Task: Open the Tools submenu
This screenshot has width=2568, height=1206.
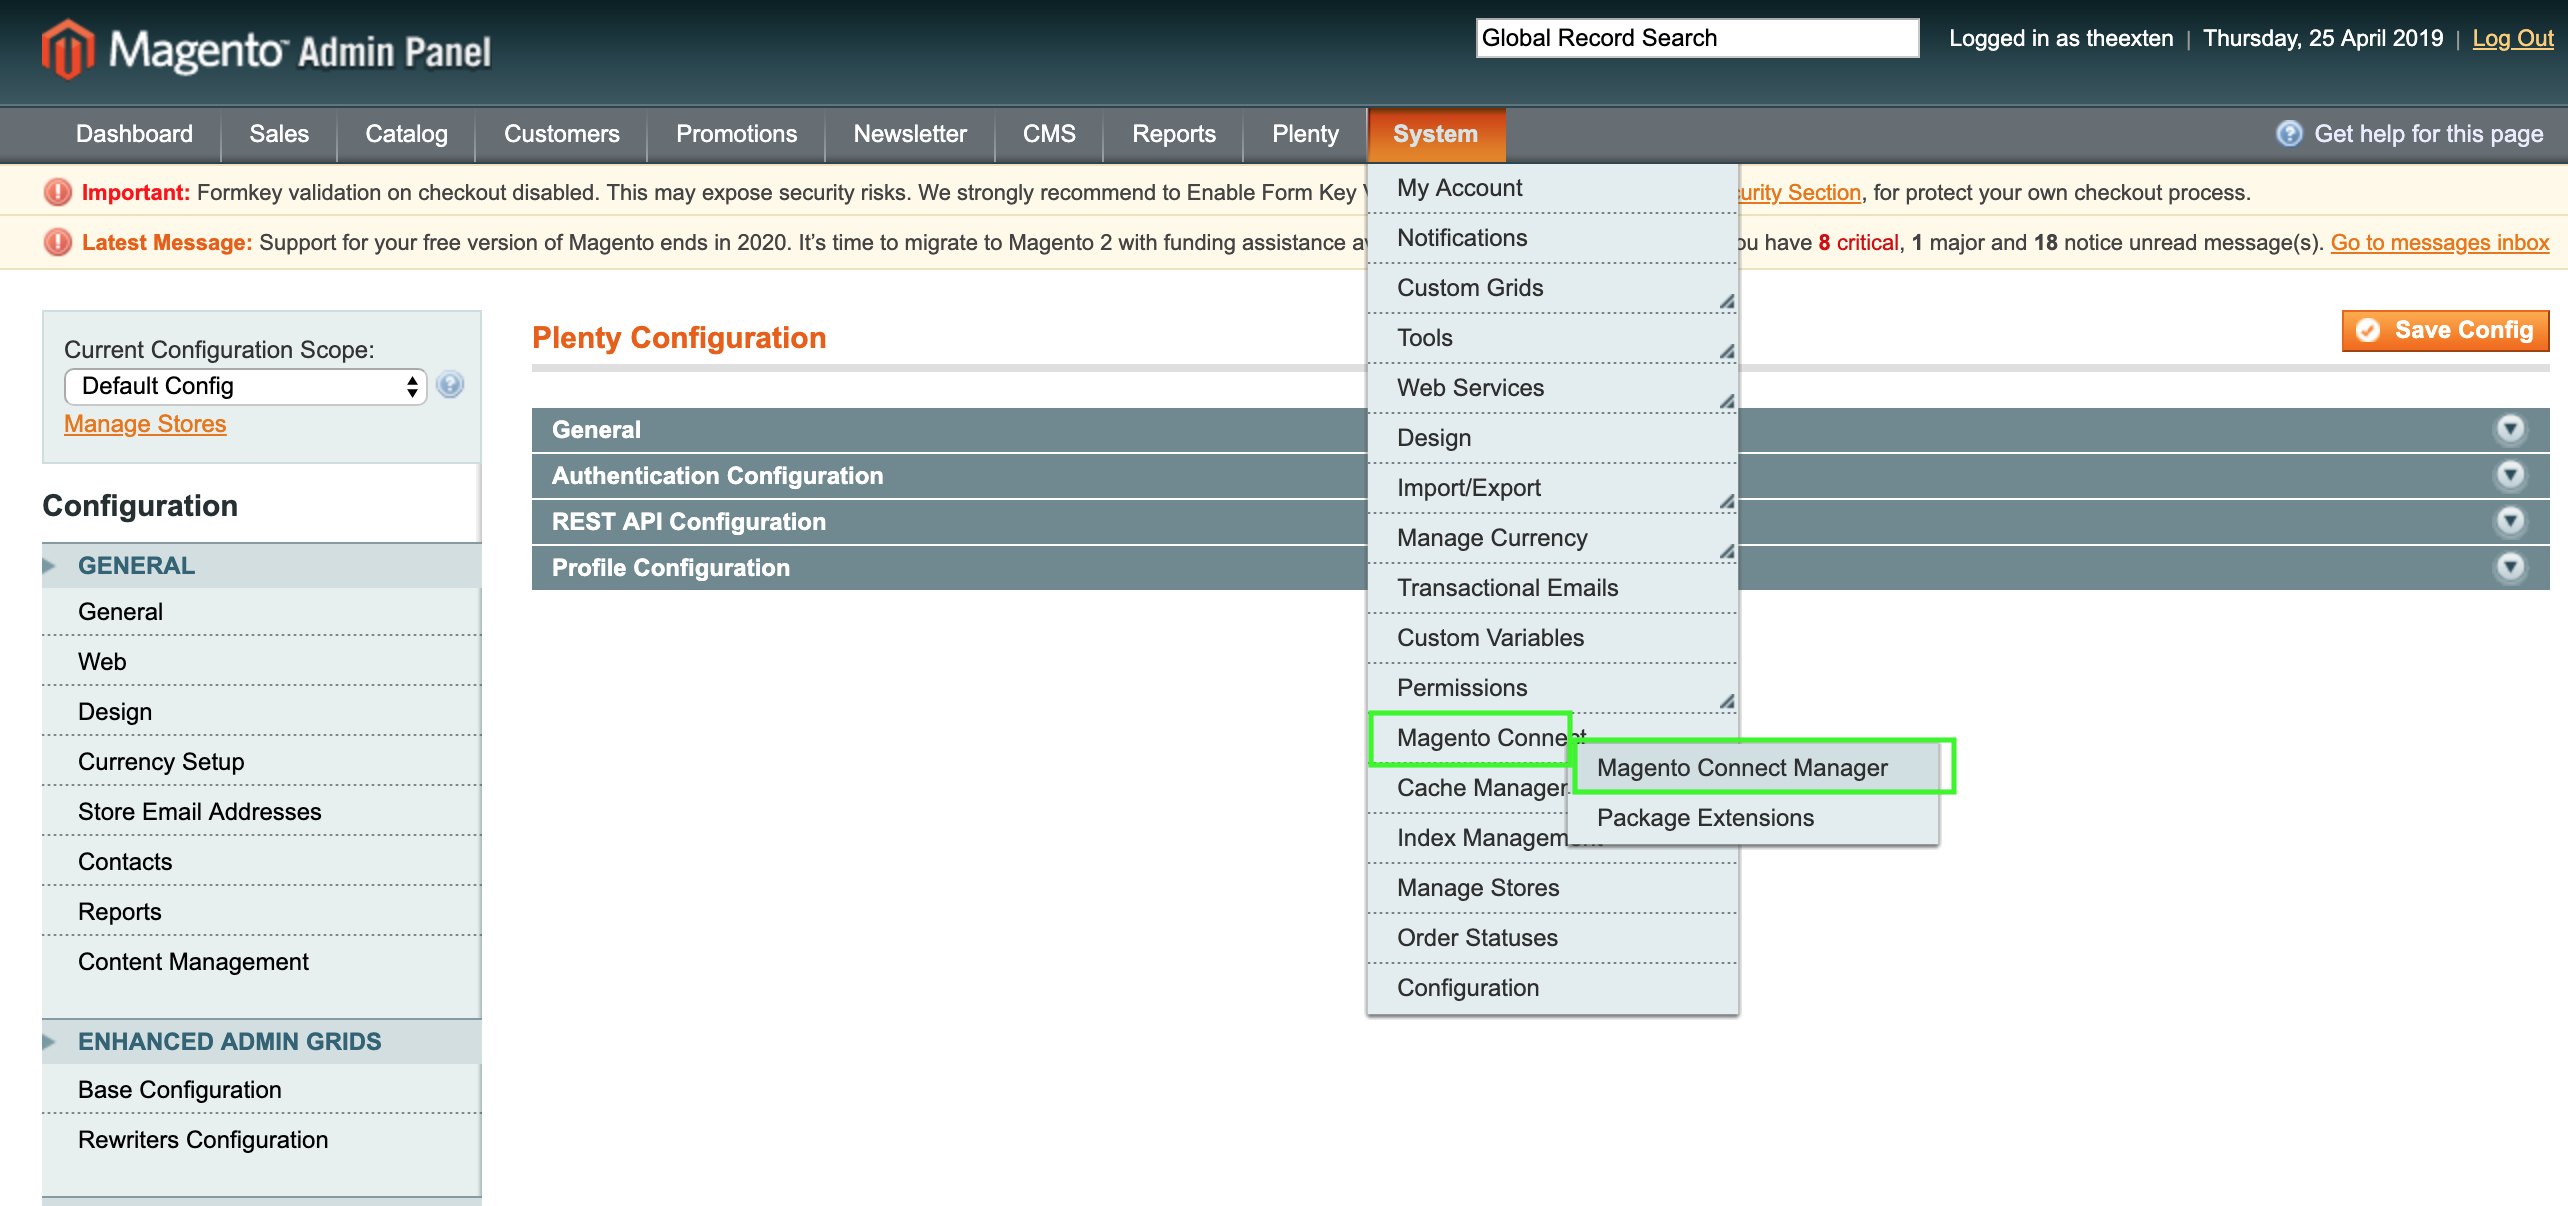Action: [1552, 338]
